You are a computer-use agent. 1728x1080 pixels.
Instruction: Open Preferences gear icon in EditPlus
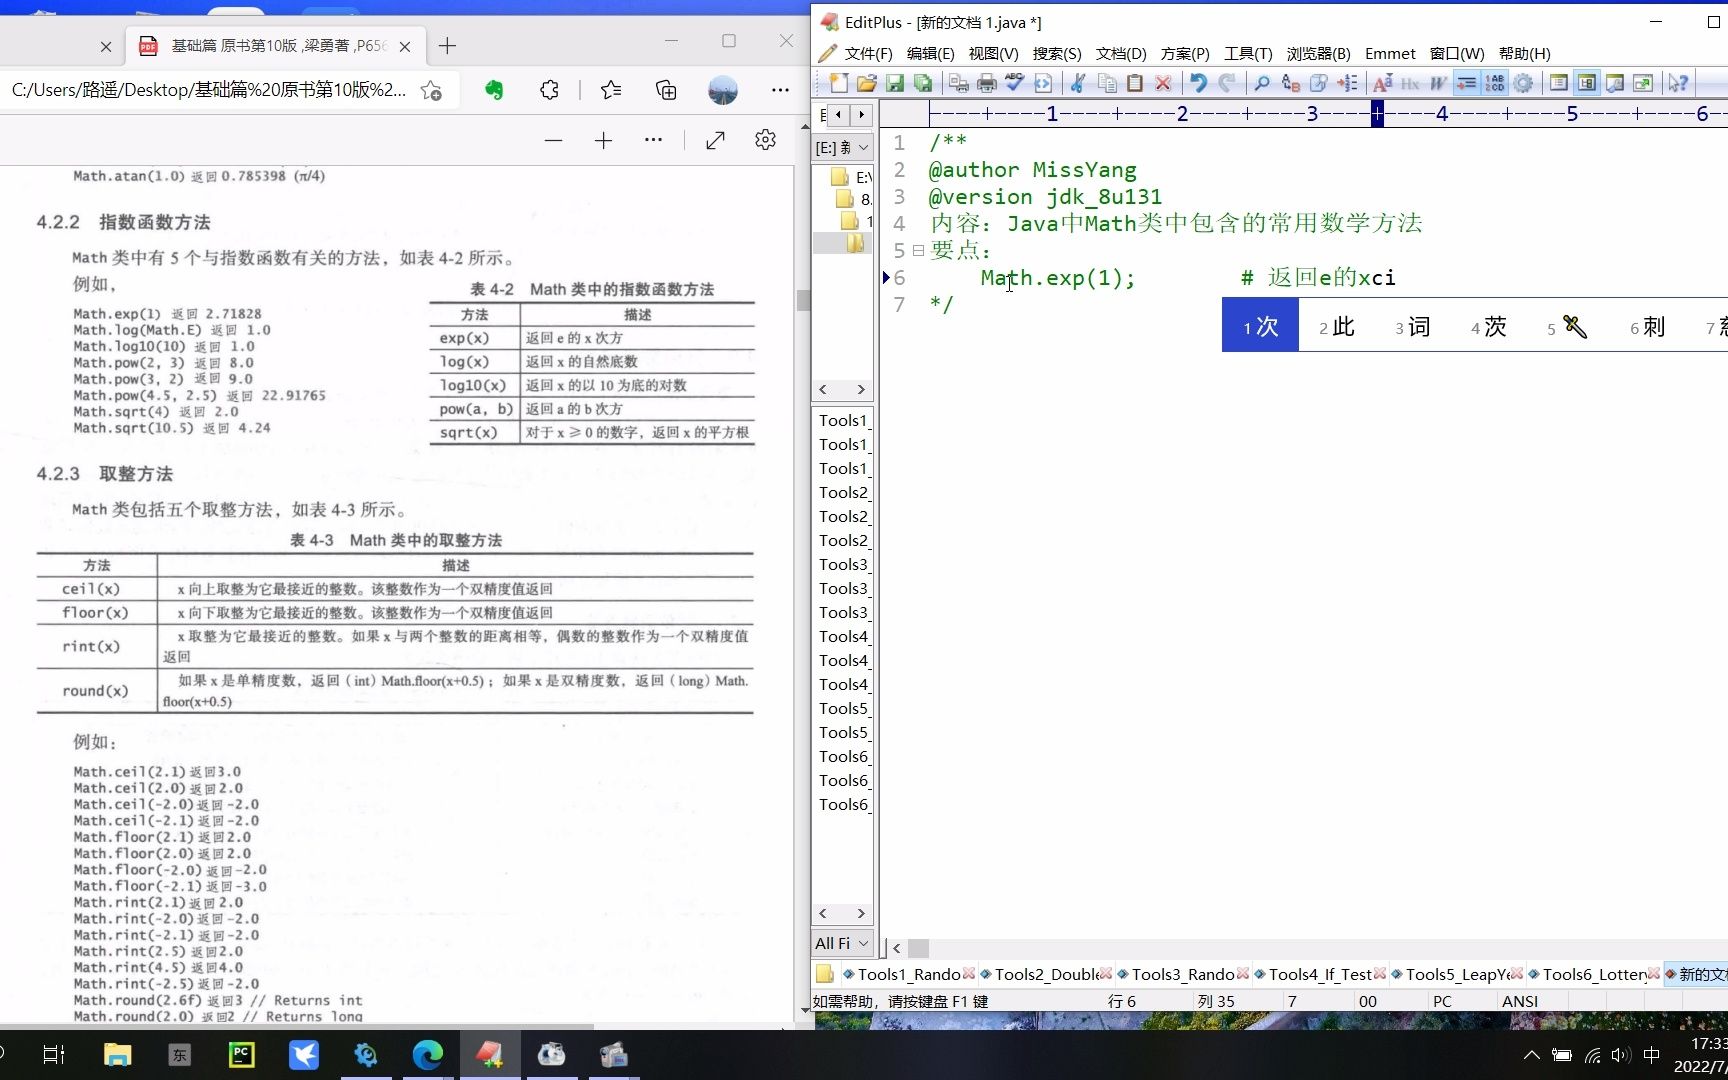1522,83
